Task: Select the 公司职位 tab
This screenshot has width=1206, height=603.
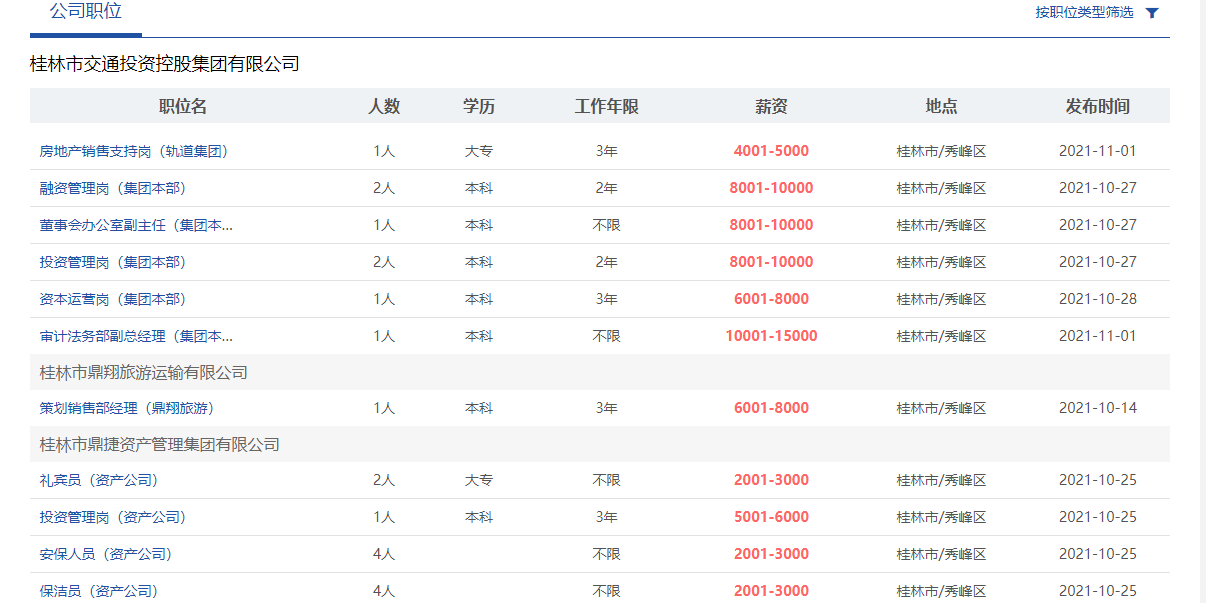Action: (x=86, y=12)
